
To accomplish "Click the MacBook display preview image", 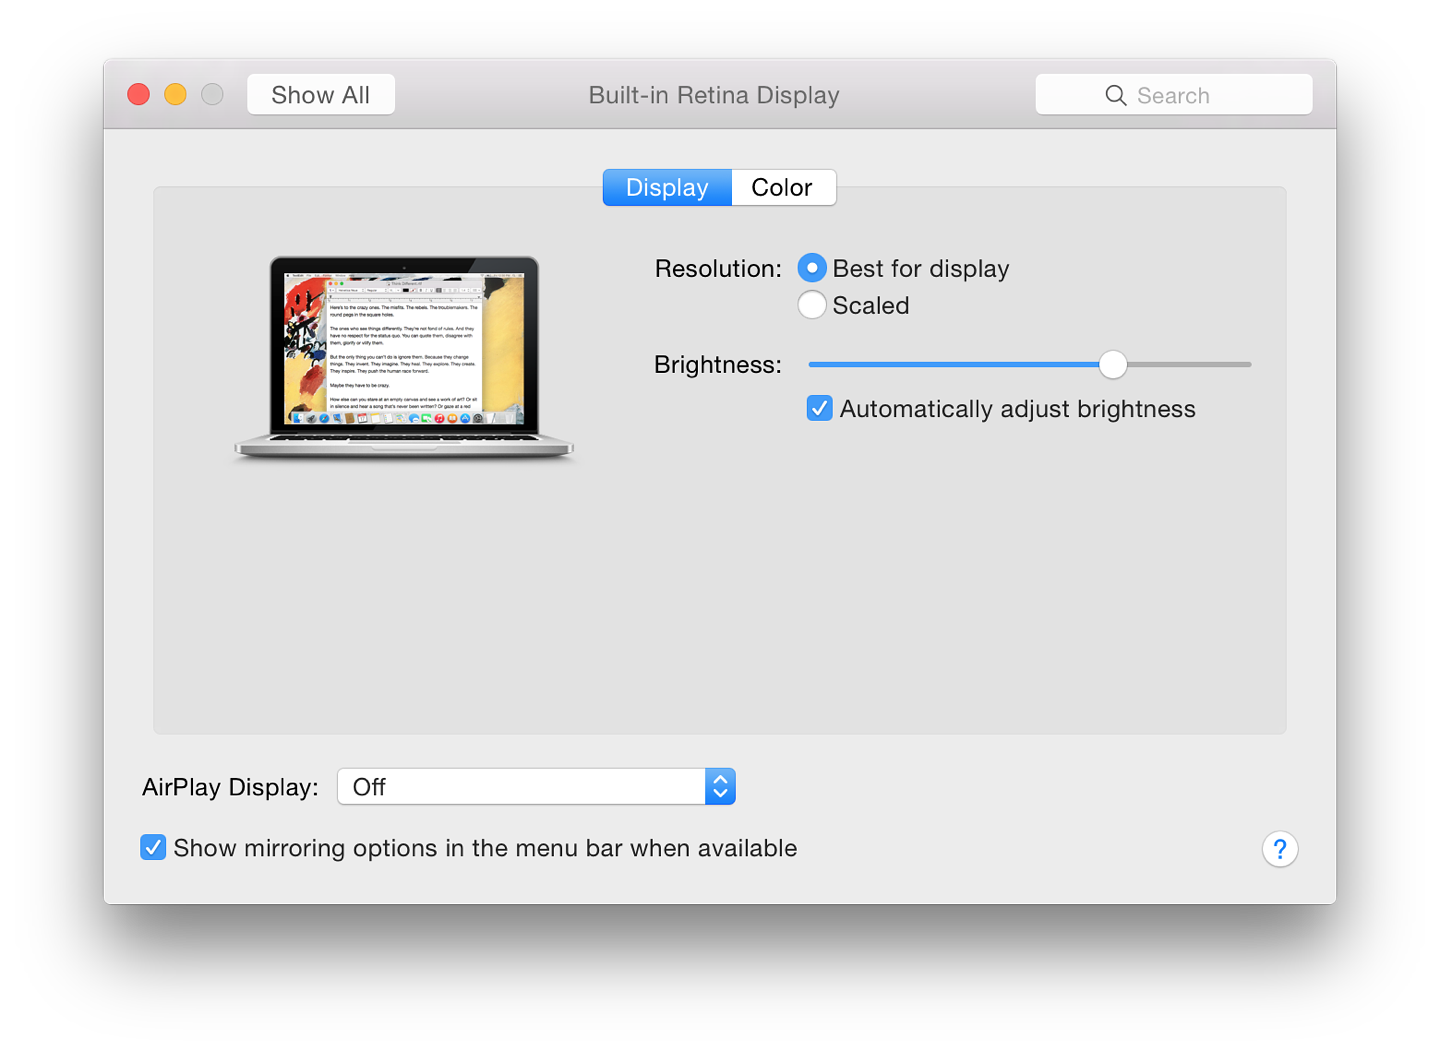I will (x=404, y=358).
